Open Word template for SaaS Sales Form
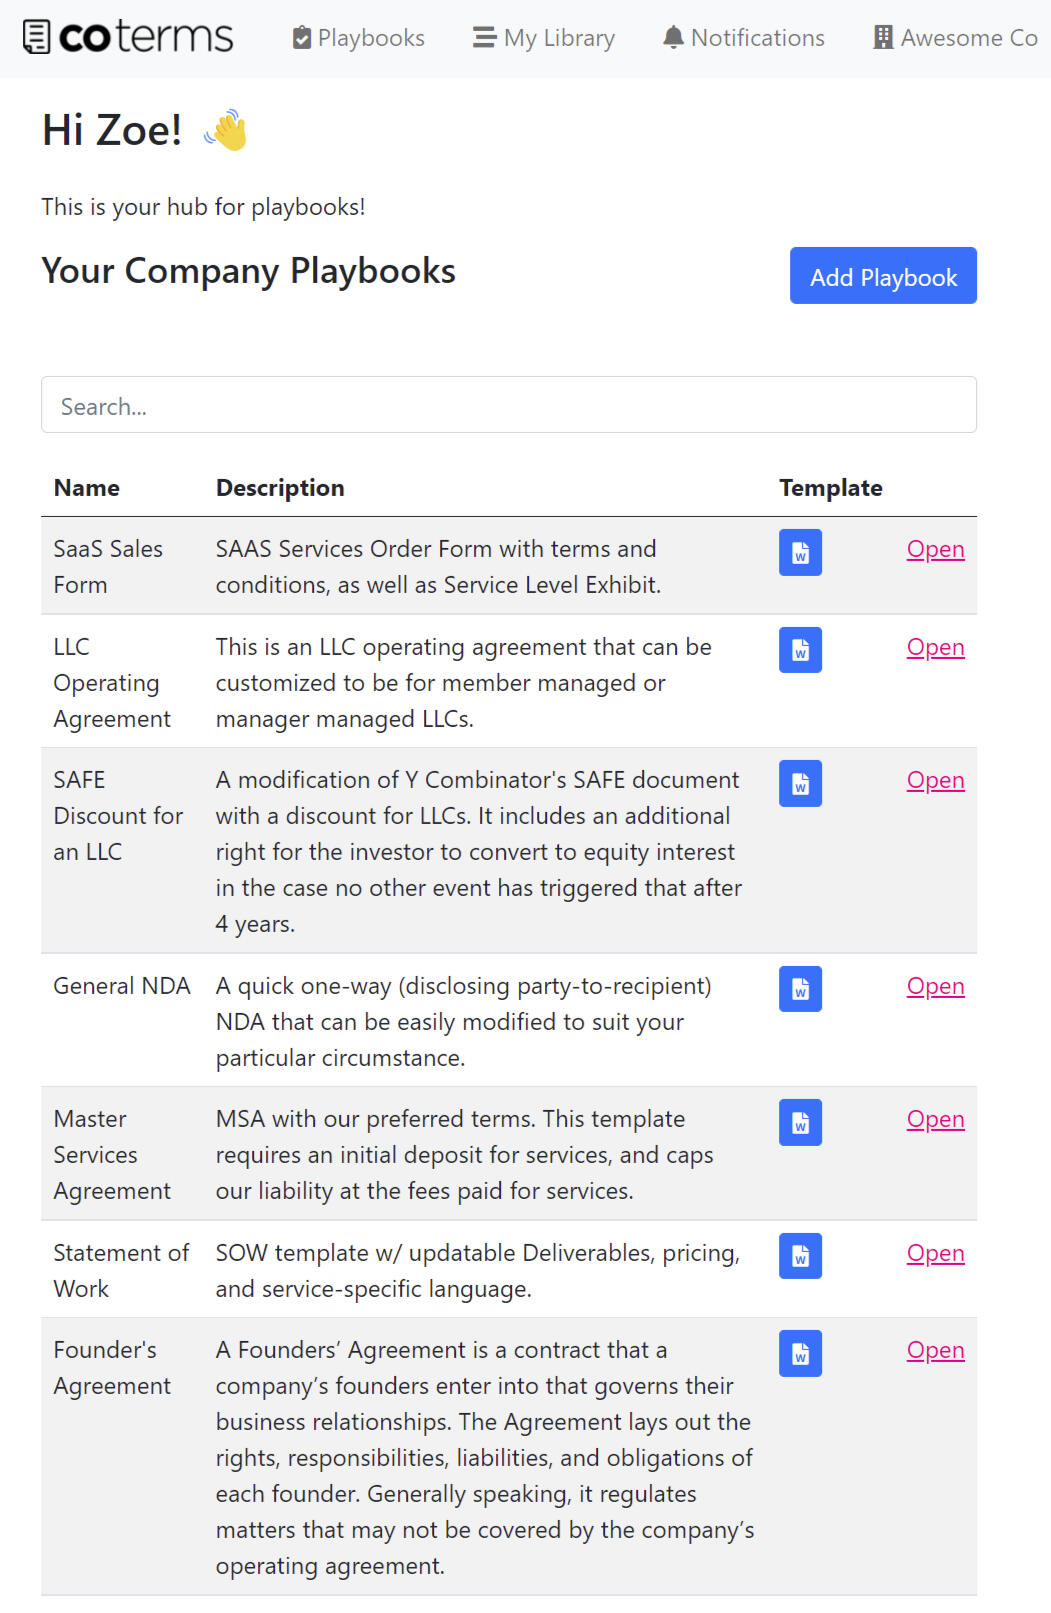 coord(800,553)
